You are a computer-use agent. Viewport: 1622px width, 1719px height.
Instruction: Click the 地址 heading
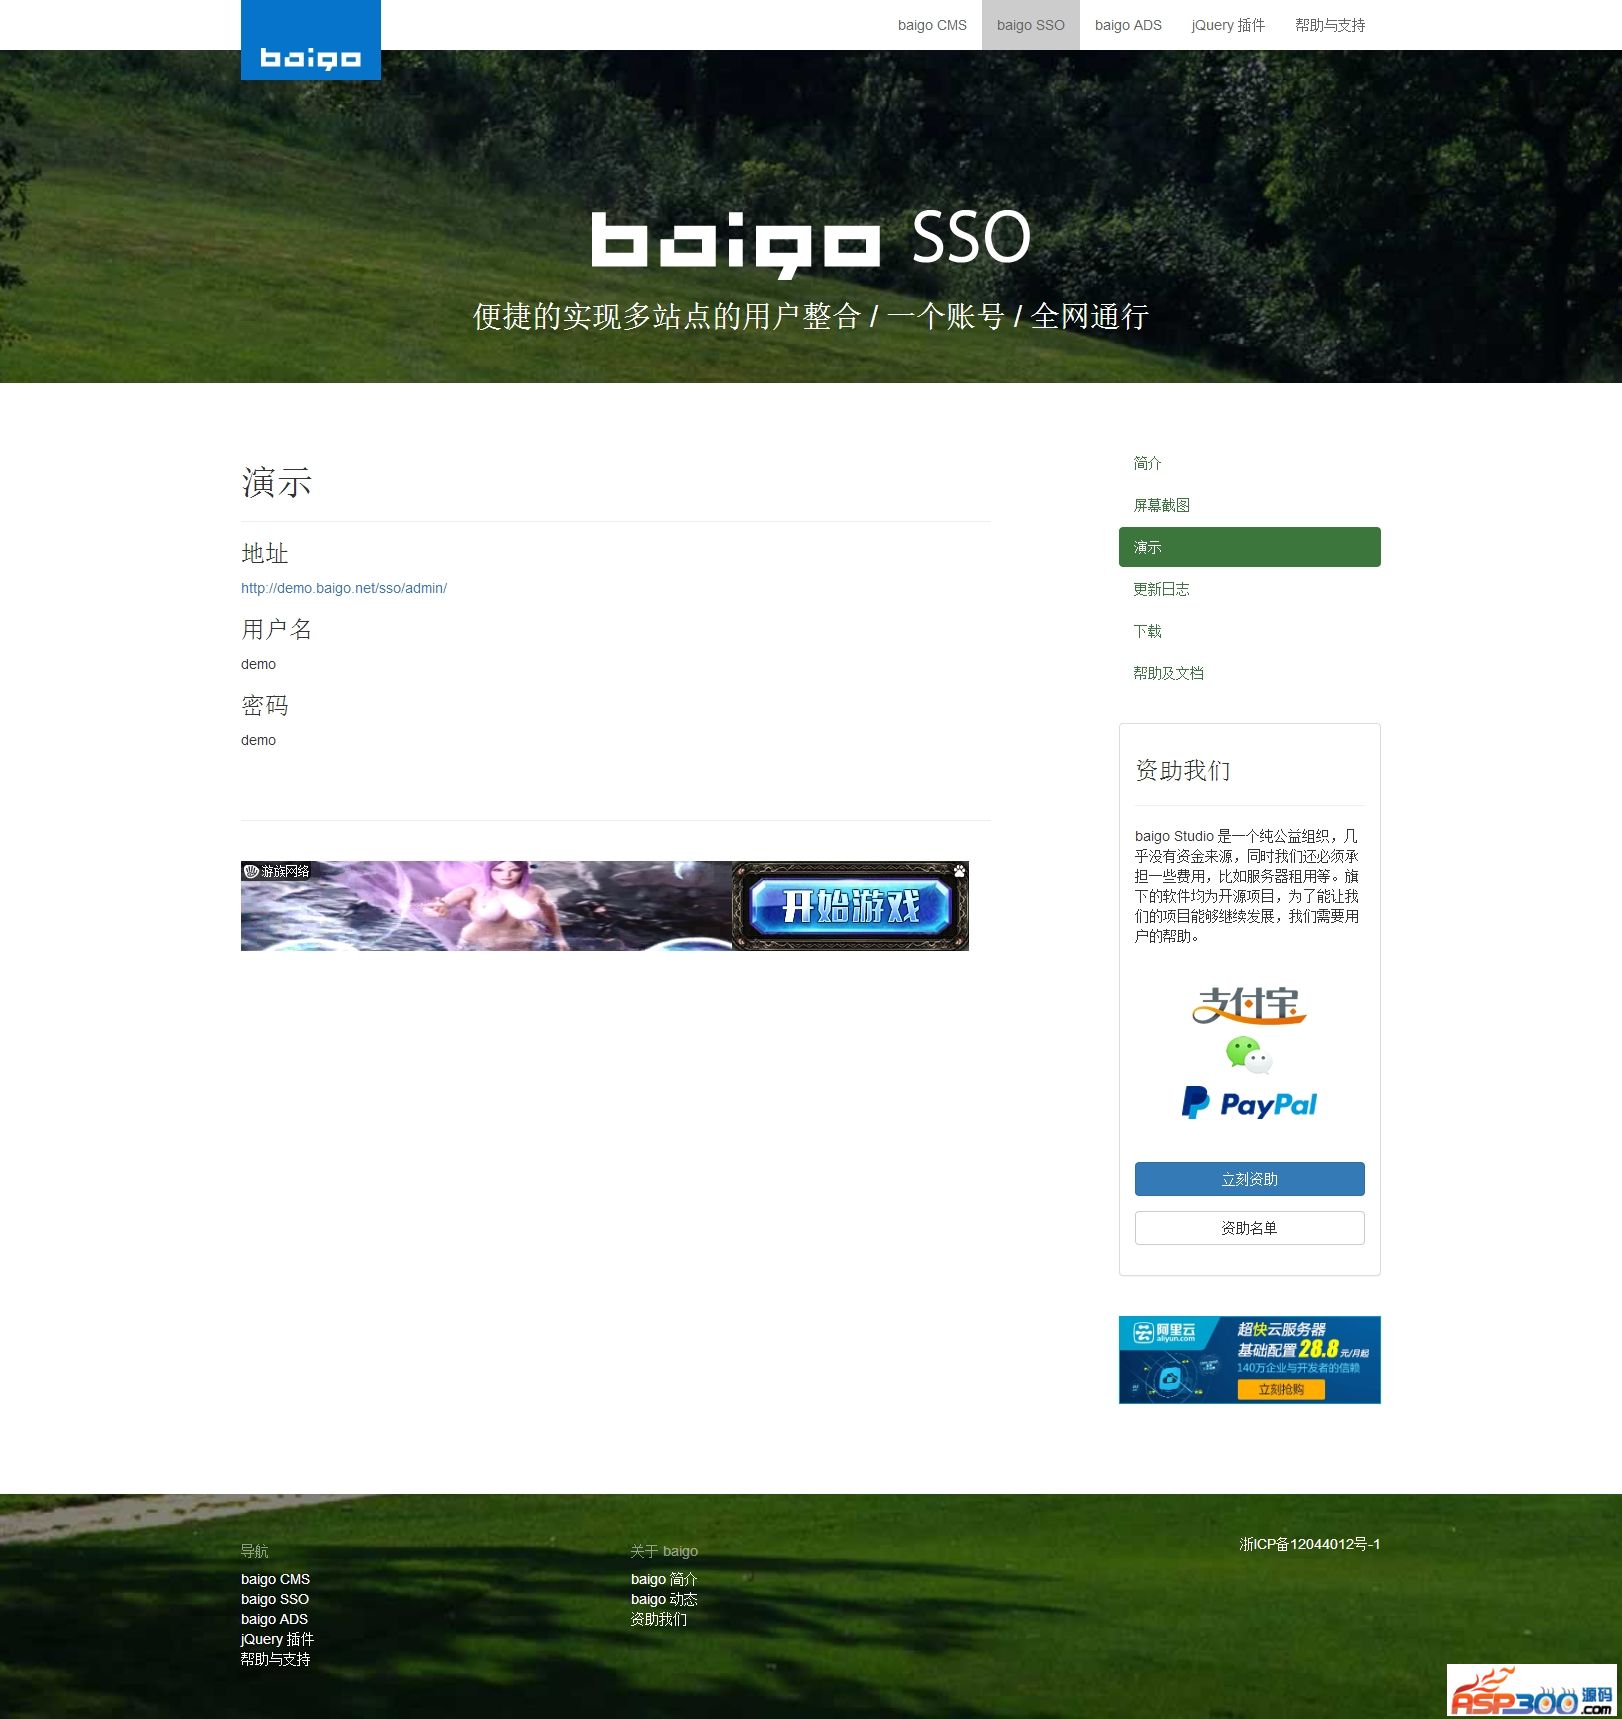[x=265, y=553]
